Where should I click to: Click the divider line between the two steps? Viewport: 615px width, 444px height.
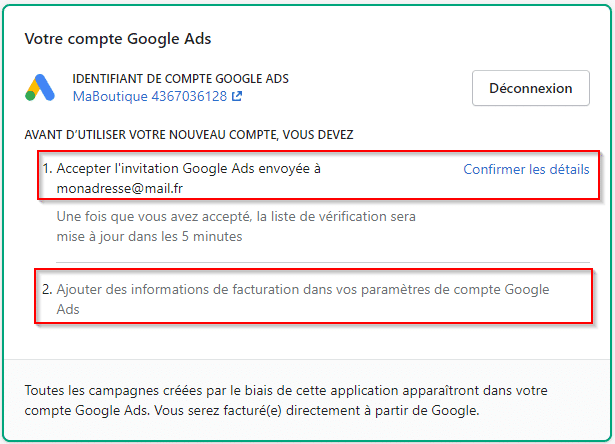320,262
